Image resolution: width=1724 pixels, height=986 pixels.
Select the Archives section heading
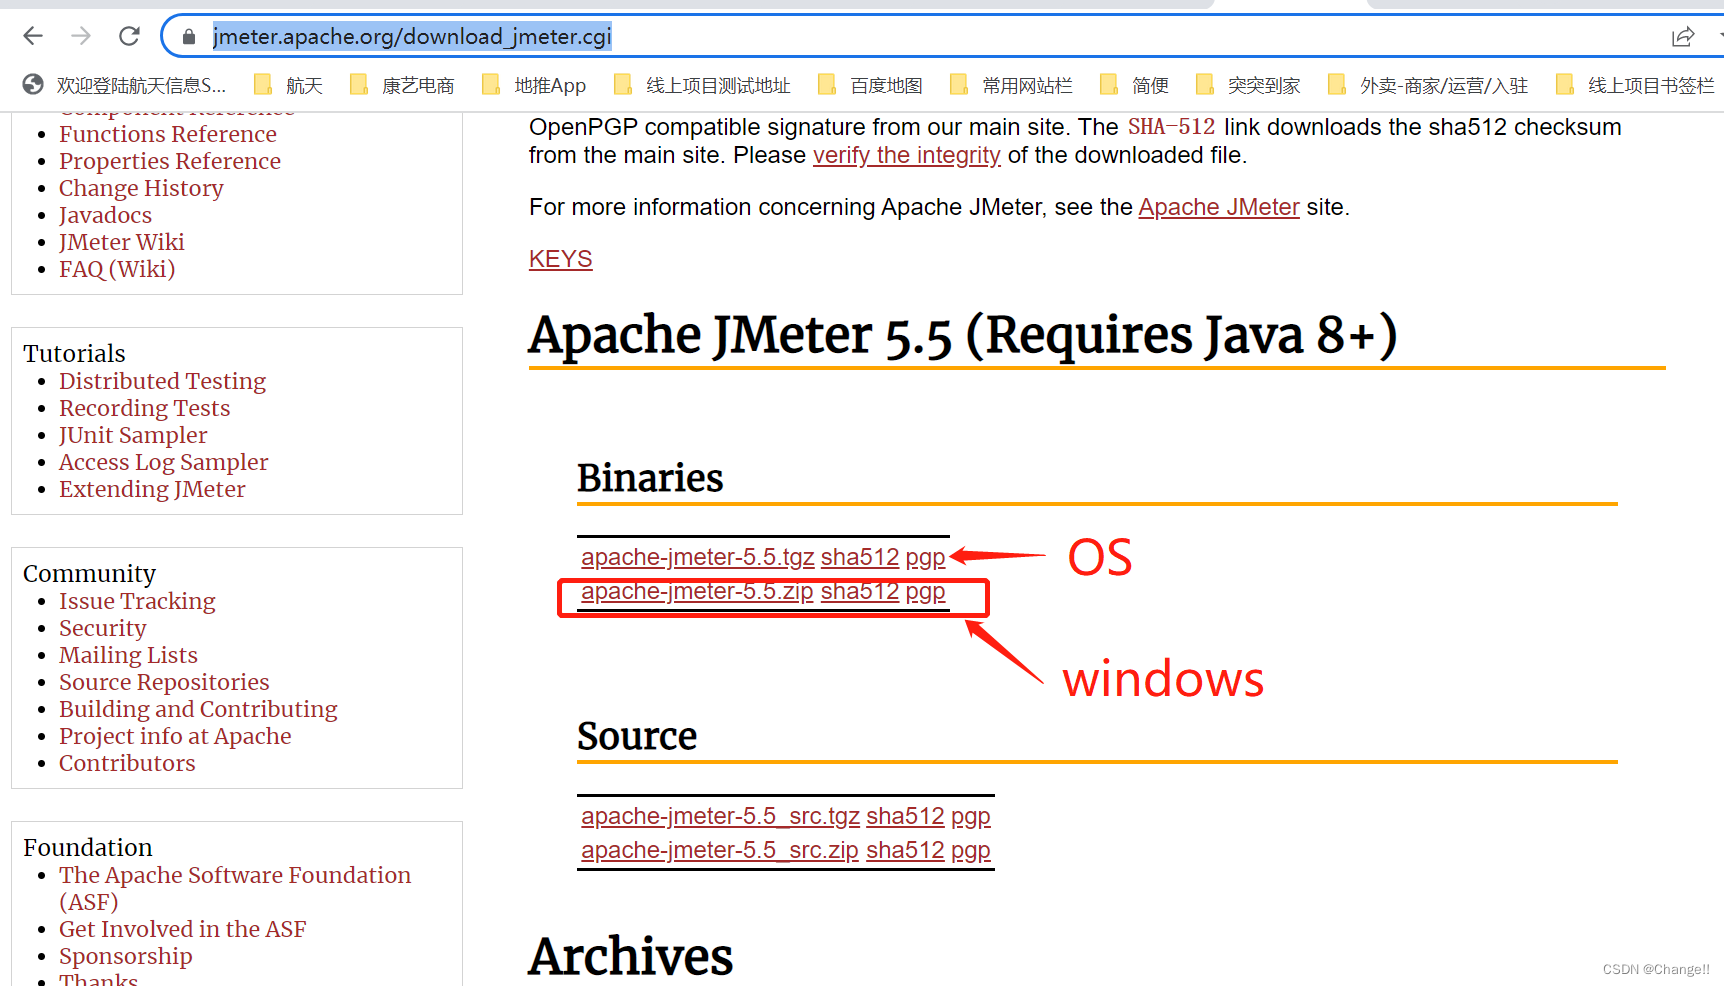pyautogui.click(x=631, y=956)
